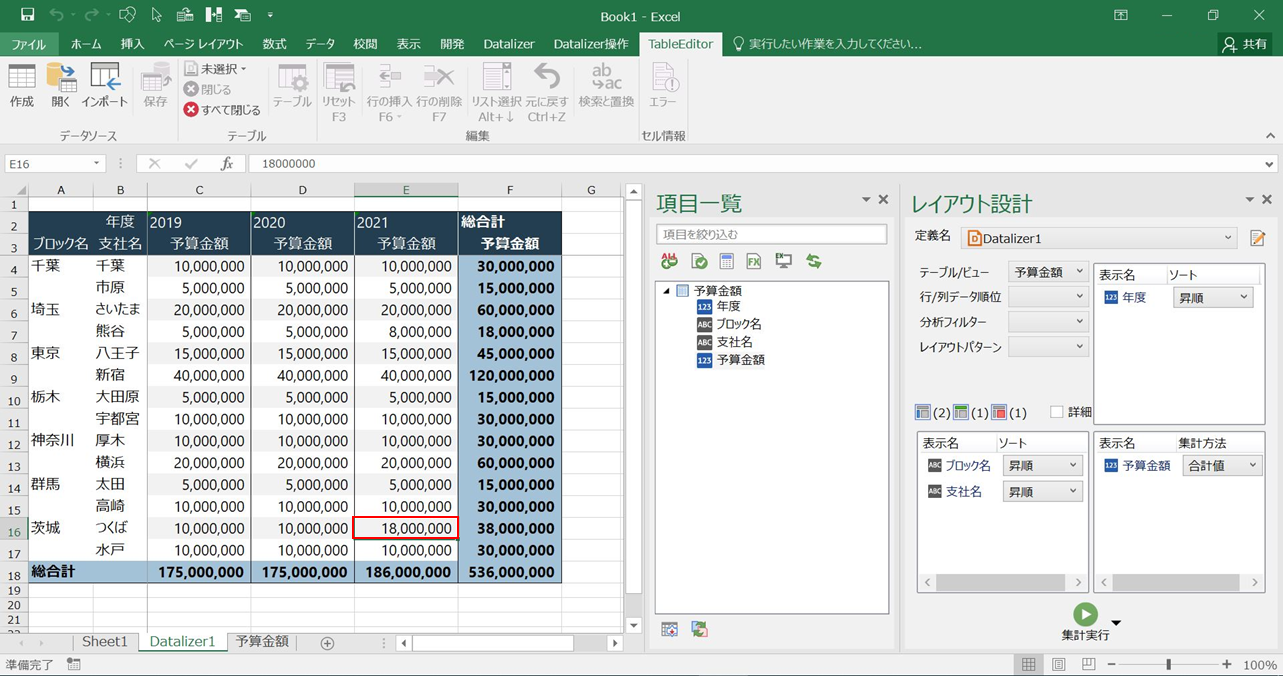Screen dimensions: 1283x676
Task: Click the edit definition pencil icon
Action: point(1257,238)
